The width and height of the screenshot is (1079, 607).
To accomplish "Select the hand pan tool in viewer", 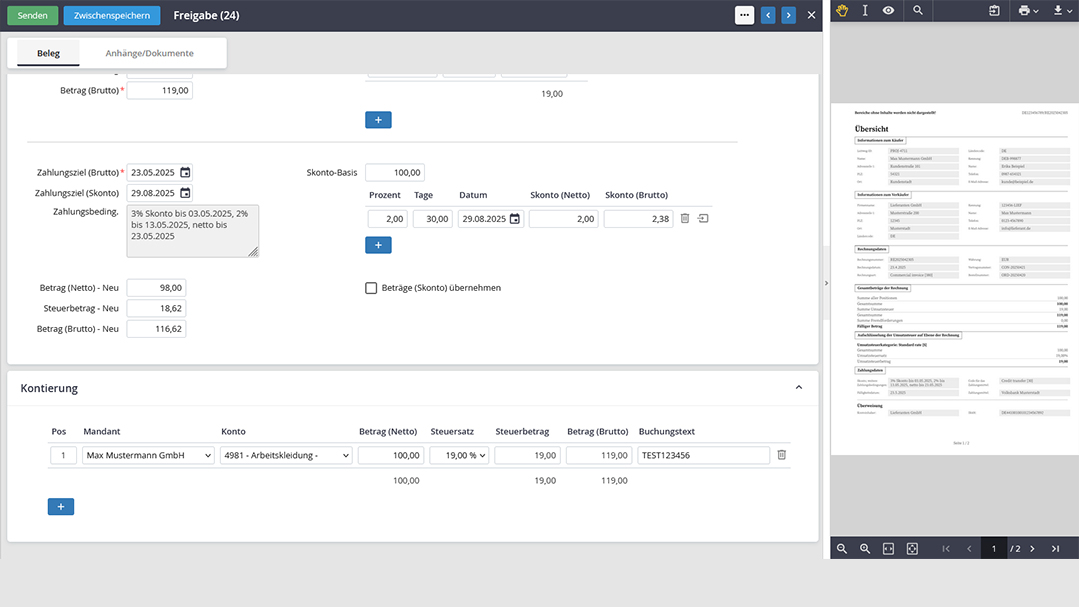I will 843,11.
